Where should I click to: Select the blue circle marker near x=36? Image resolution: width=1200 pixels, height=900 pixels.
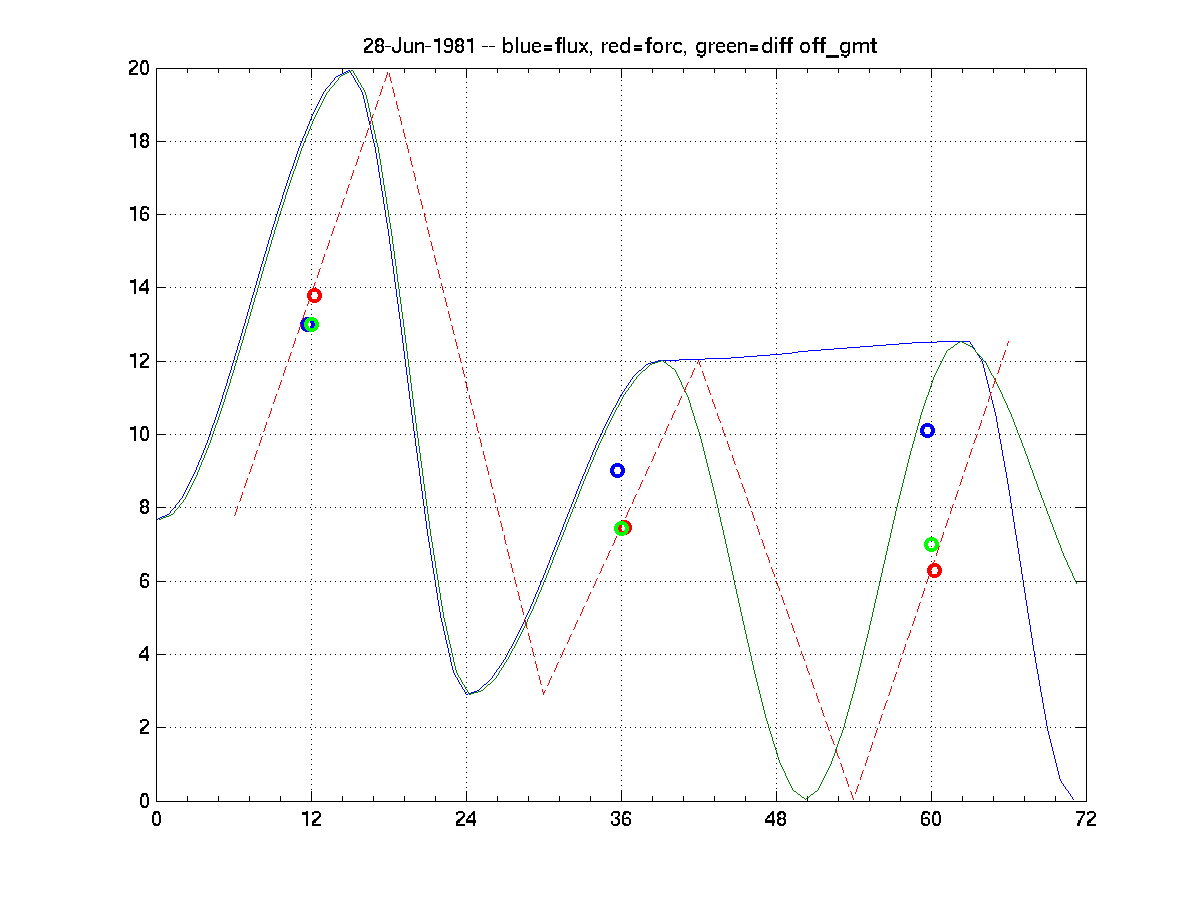[x=617, y=470]
